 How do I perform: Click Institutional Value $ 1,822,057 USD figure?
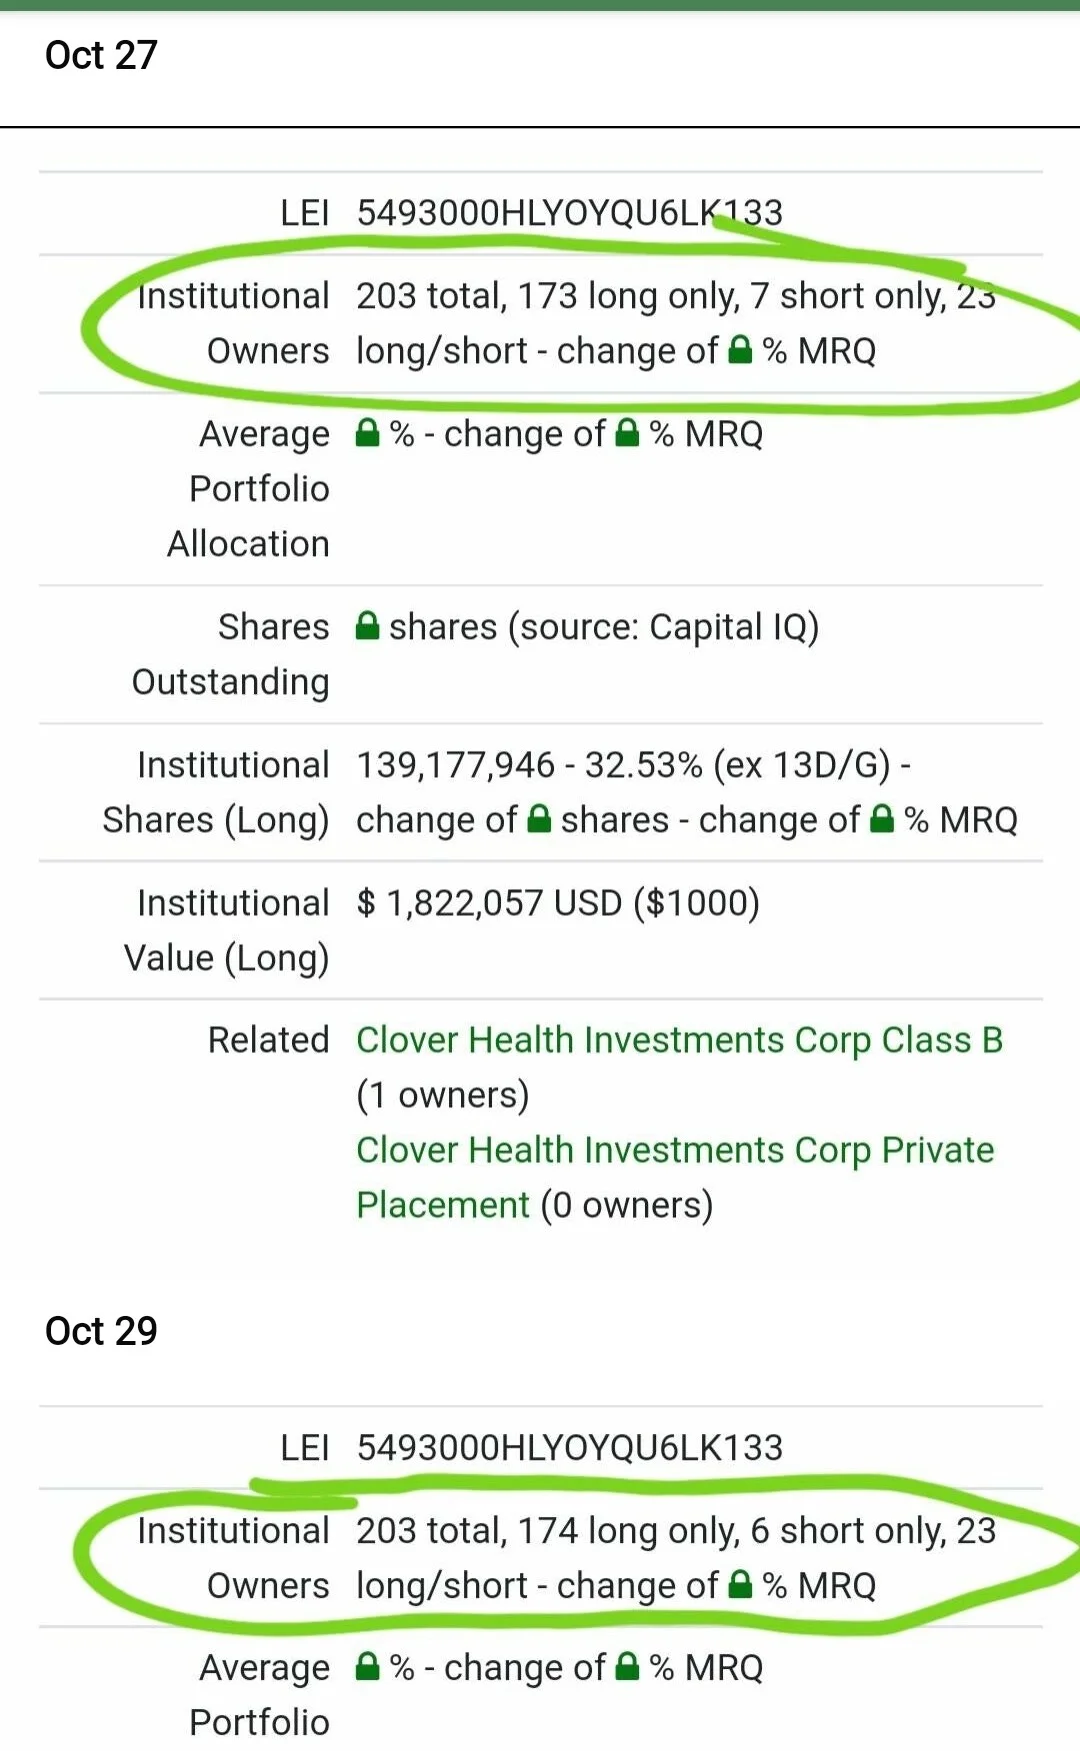tap(558, 903)
